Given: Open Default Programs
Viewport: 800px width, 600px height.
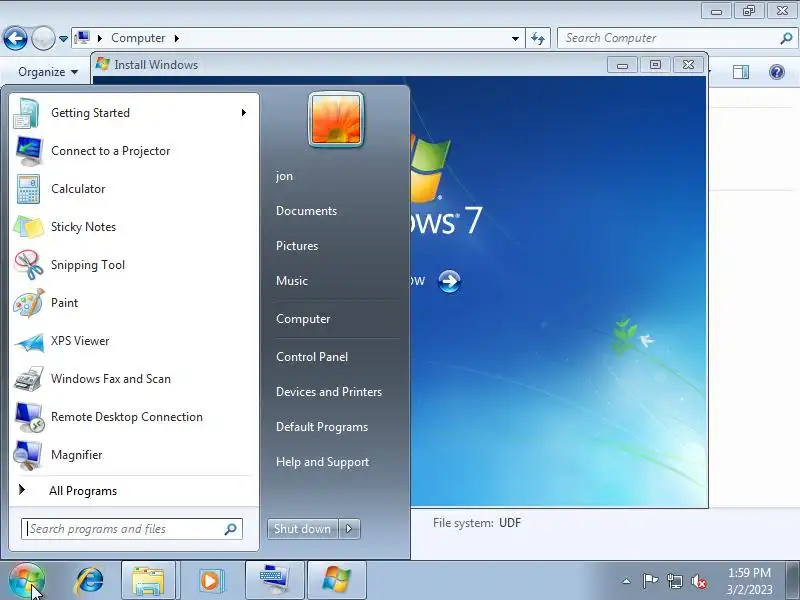Looking at the screenshot, I should point(322,427).
